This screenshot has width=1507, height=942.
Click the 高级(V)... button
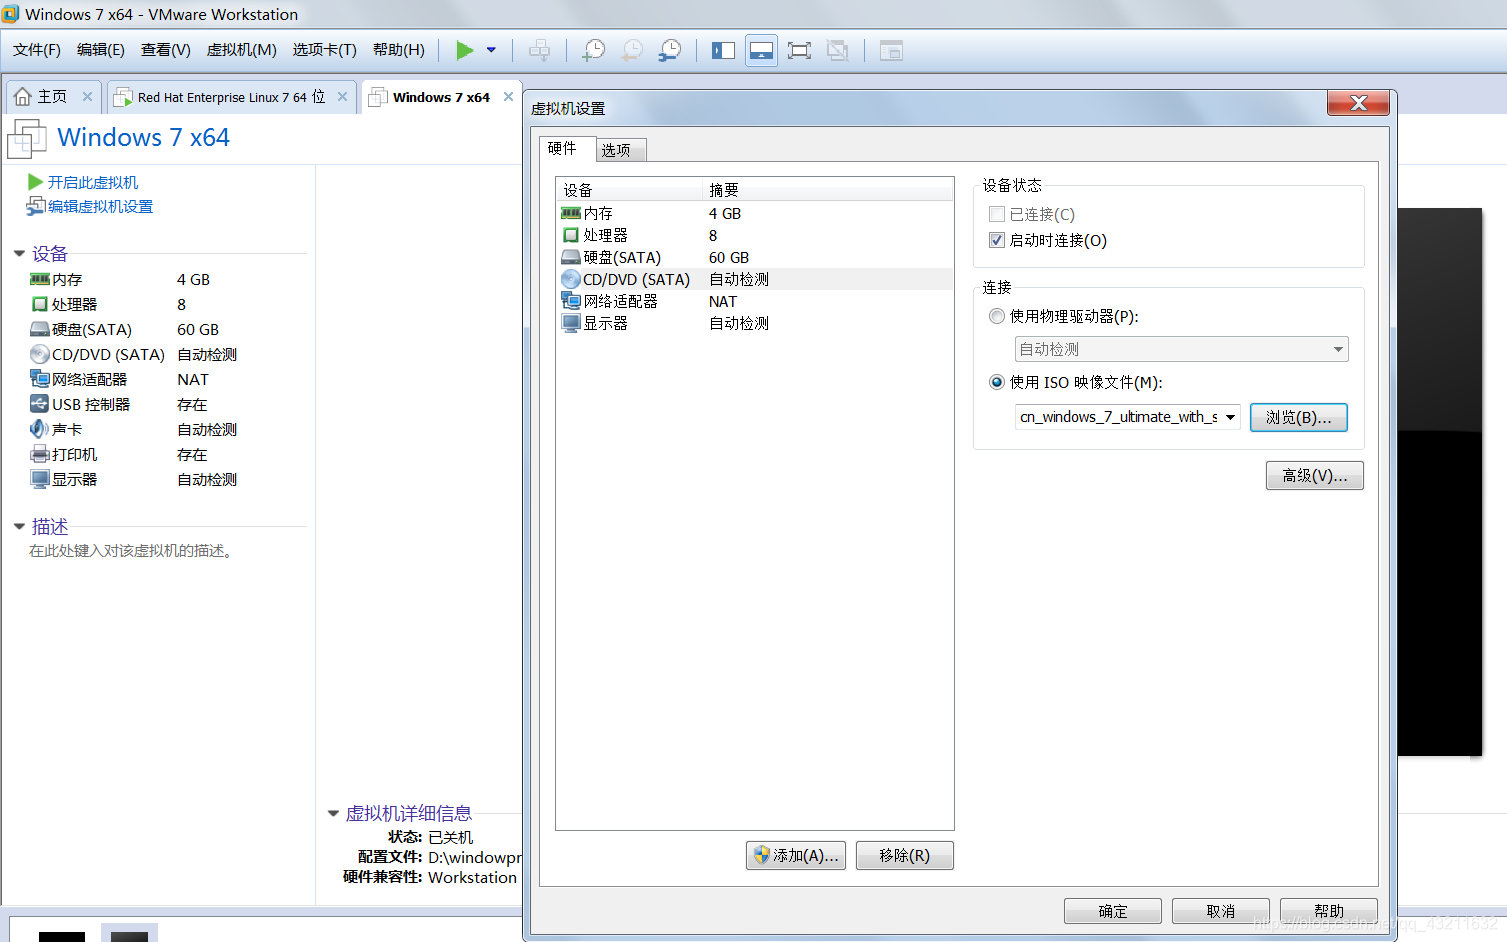tap(1314, 475)
